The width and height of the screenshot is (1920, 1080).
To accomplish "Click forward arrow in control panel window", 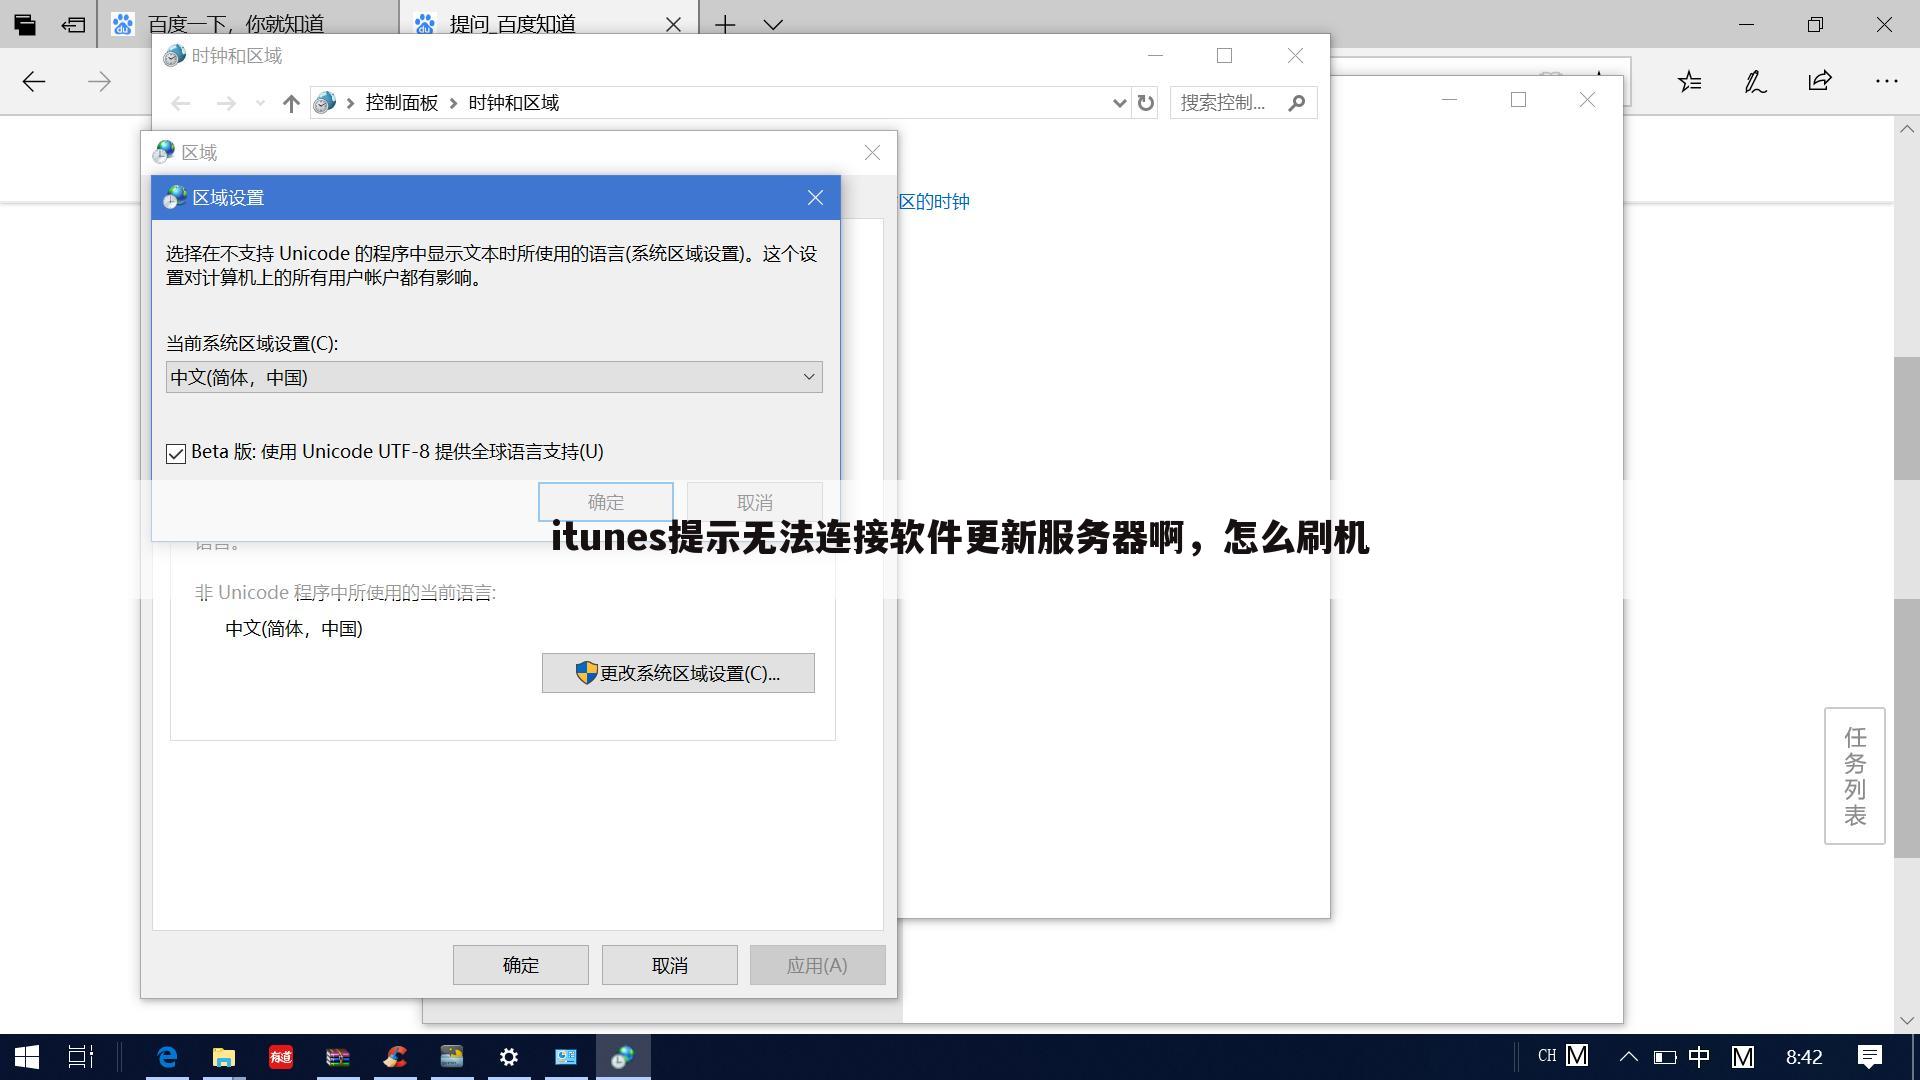I will [x=227, y=103].
